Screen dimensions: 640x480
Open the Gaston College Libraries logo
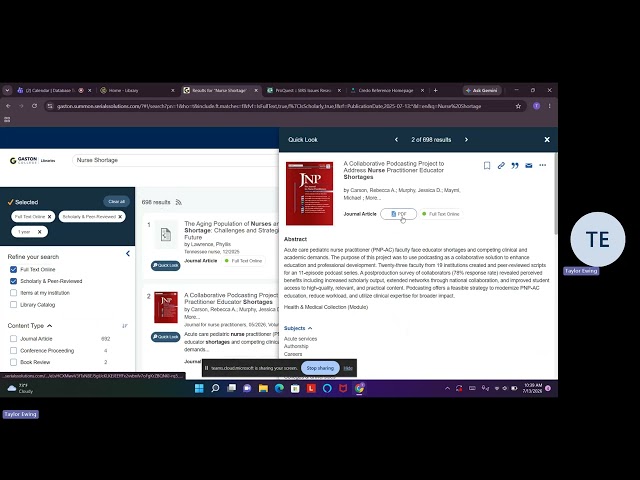[x=32, y=160]
